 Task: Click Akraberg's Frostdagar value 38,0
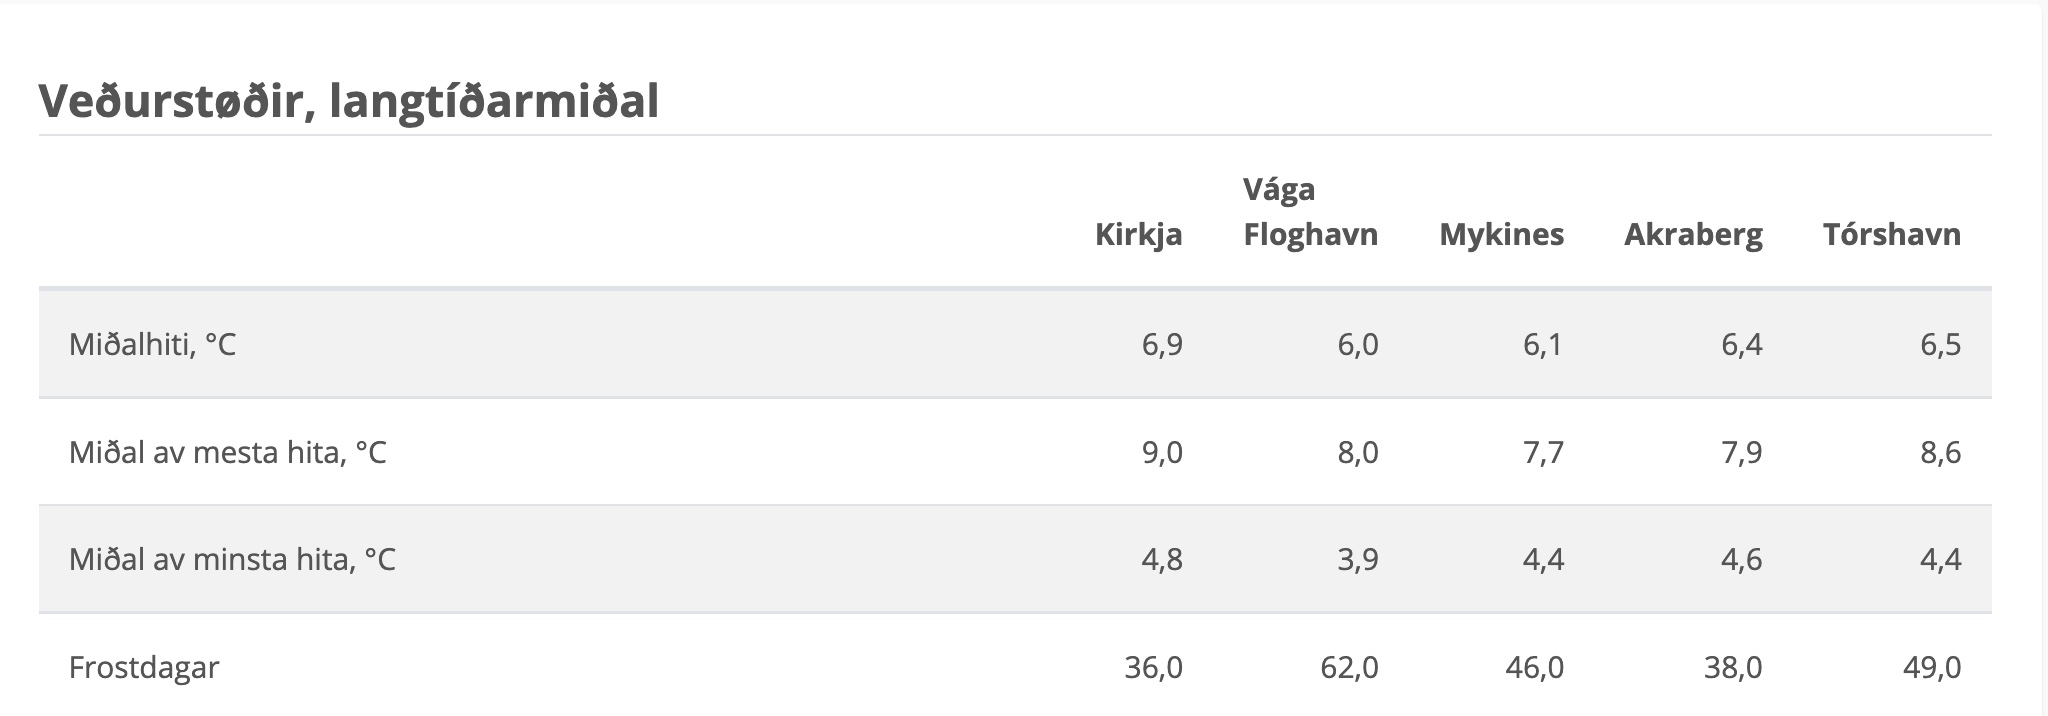coord(1733,668)
